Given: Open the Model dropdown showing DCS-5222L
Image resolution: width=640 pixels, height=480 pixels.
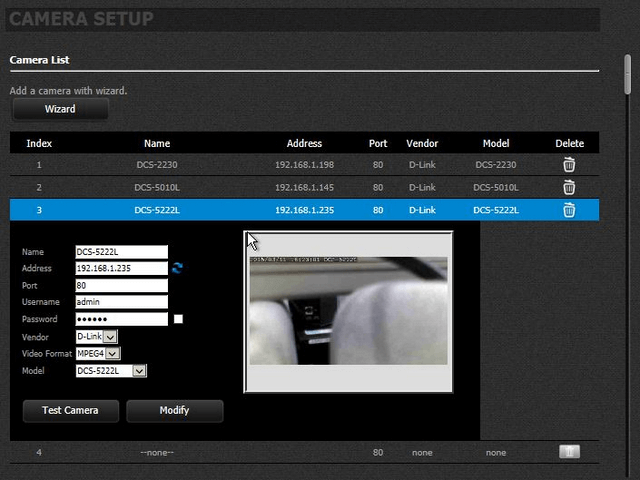Looking at the screenshot, I should tap(111, 371).
